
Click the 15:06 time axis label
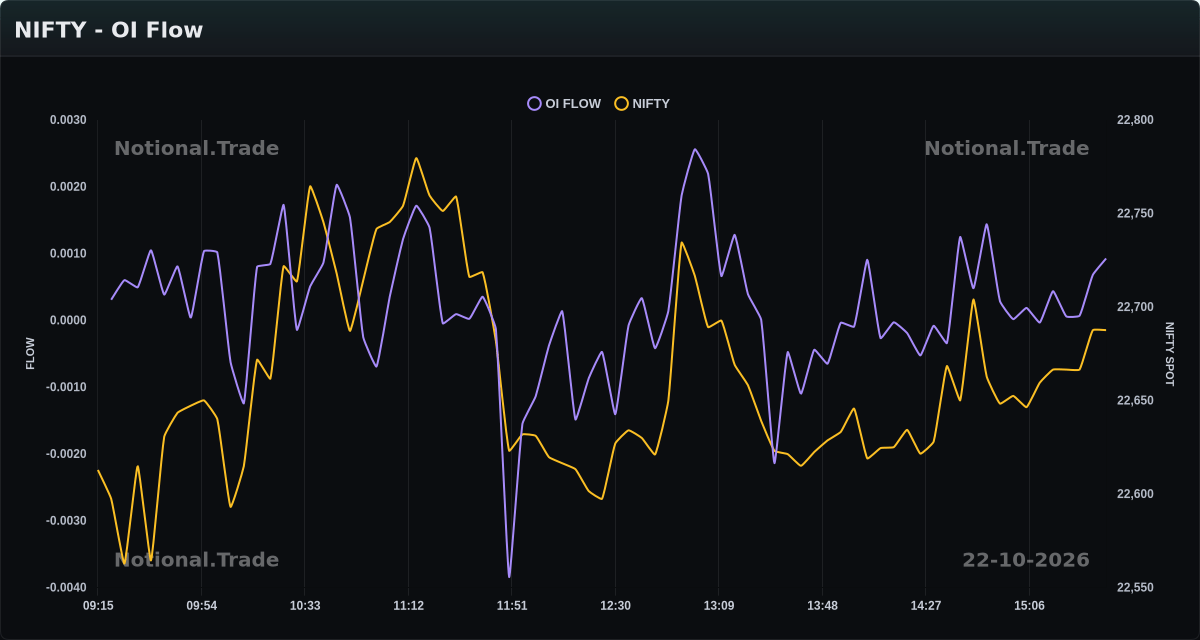pos(1029,606)
